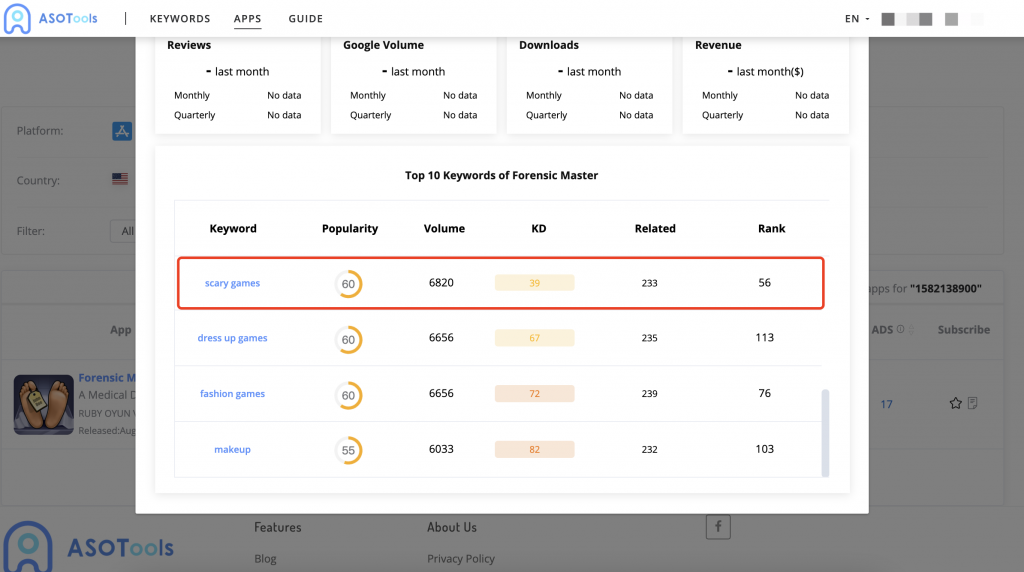Viewport: 1024px width, 572px height.
Task: Open the EN language dropdown
Action: pyautogui.click(x=857, y=19)
